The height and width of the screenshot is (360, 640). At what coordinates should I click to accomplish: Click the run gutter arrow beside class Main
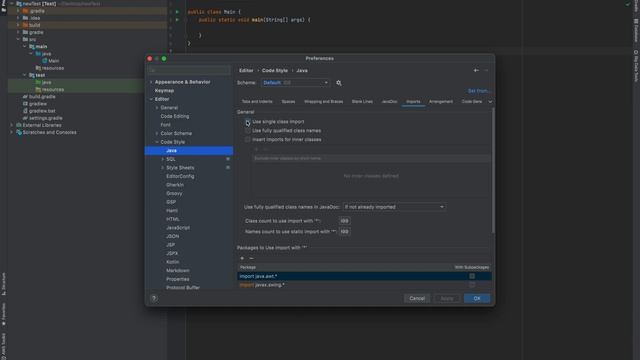point(177,12)
